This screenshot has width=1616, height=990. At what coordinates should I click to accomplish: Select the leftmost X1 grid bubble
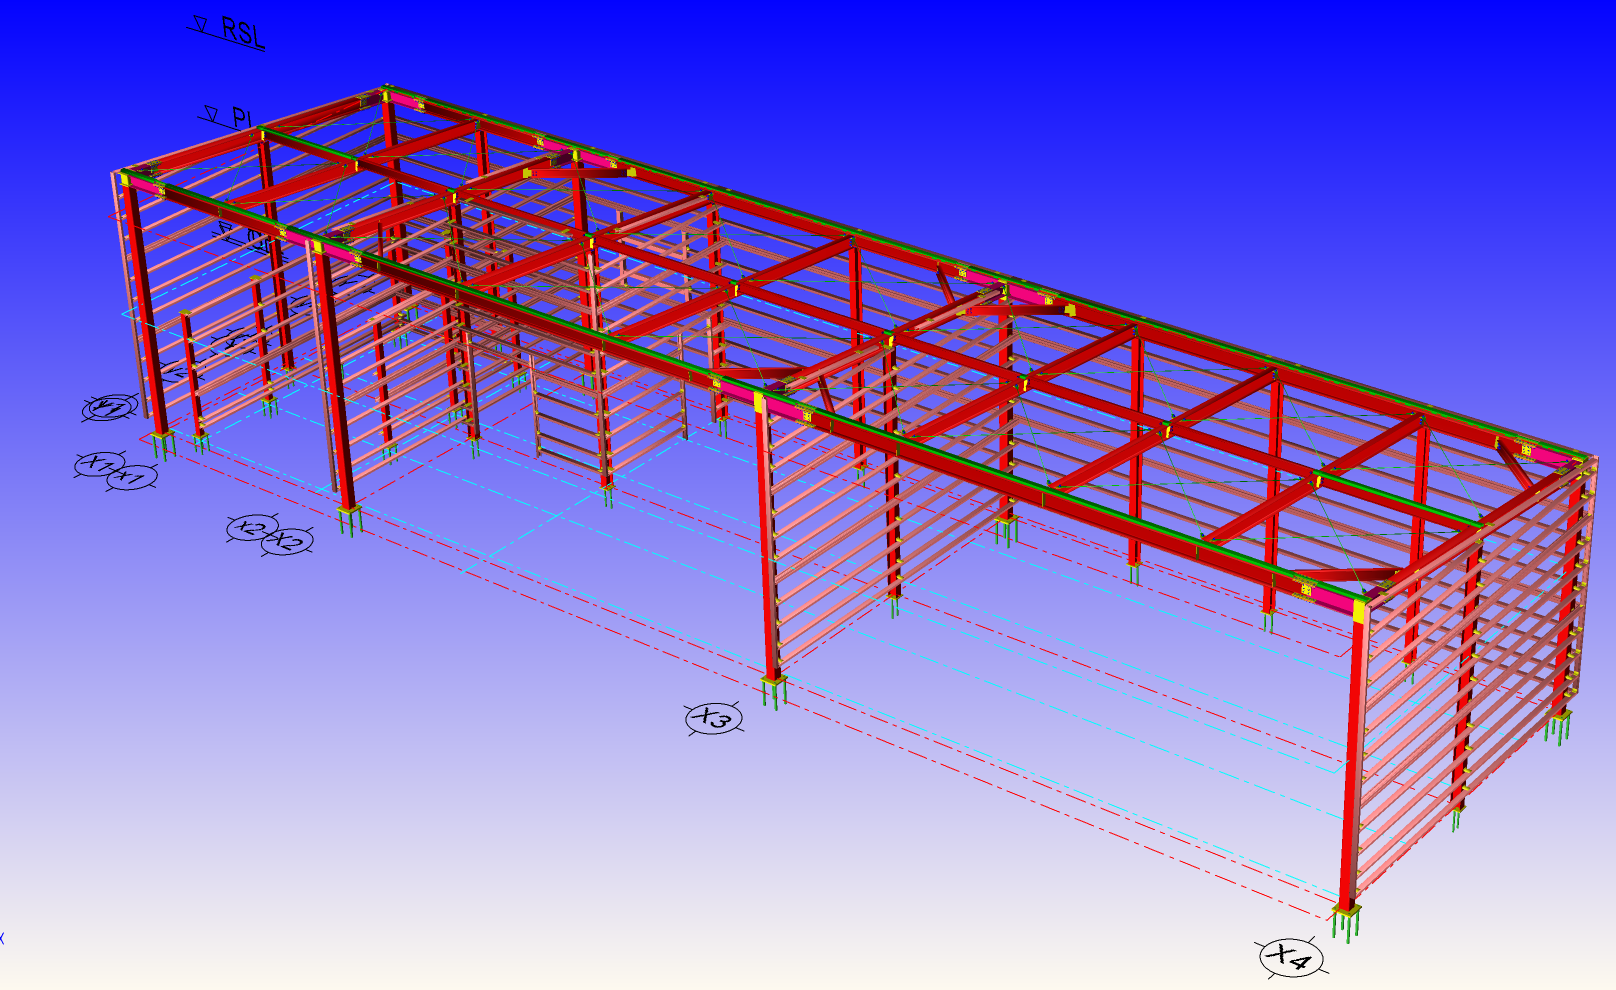point(99,464)
